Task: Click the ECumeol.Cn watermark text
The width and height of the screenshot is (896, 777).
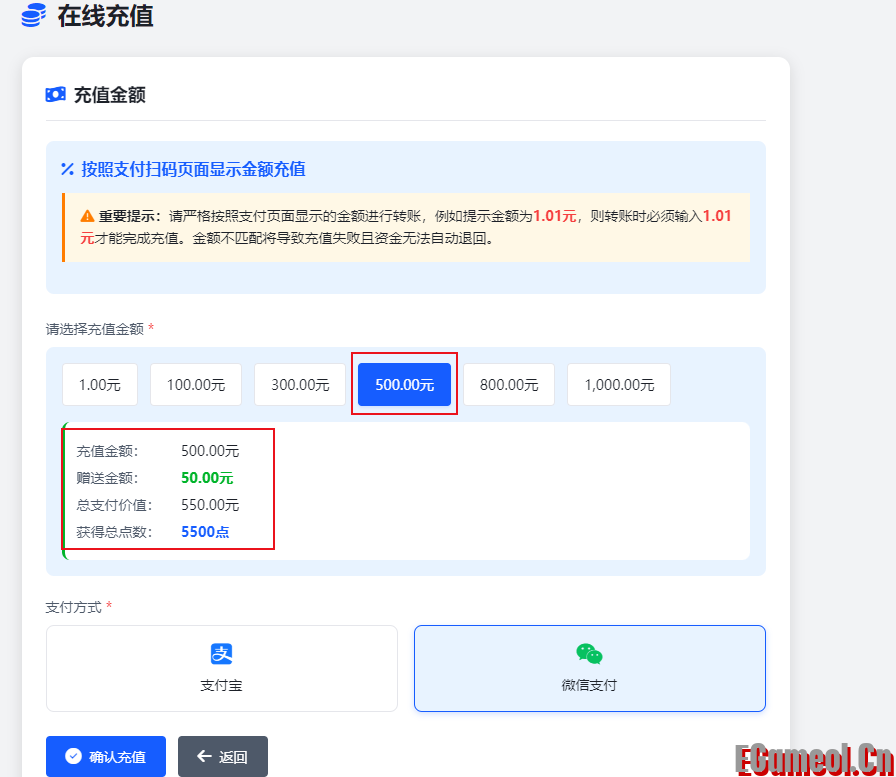Action: click(x=811, y=760)
